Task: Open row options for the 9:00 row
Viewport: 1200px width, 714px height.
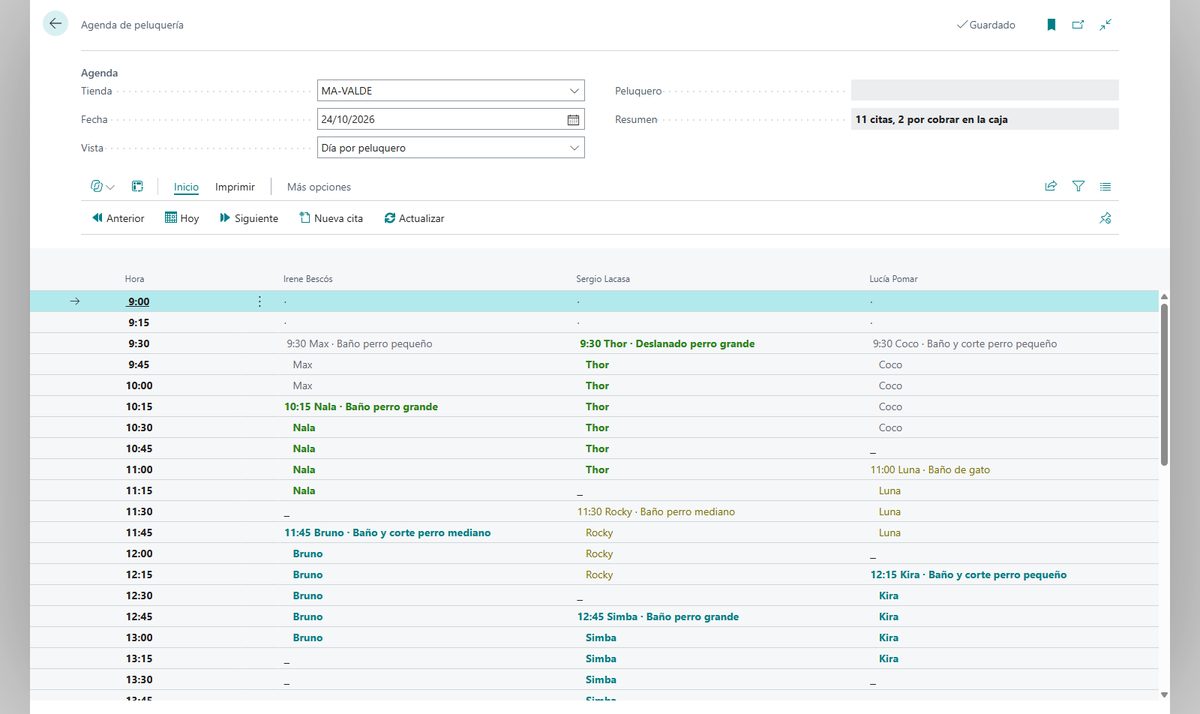Action: point(260,301)
